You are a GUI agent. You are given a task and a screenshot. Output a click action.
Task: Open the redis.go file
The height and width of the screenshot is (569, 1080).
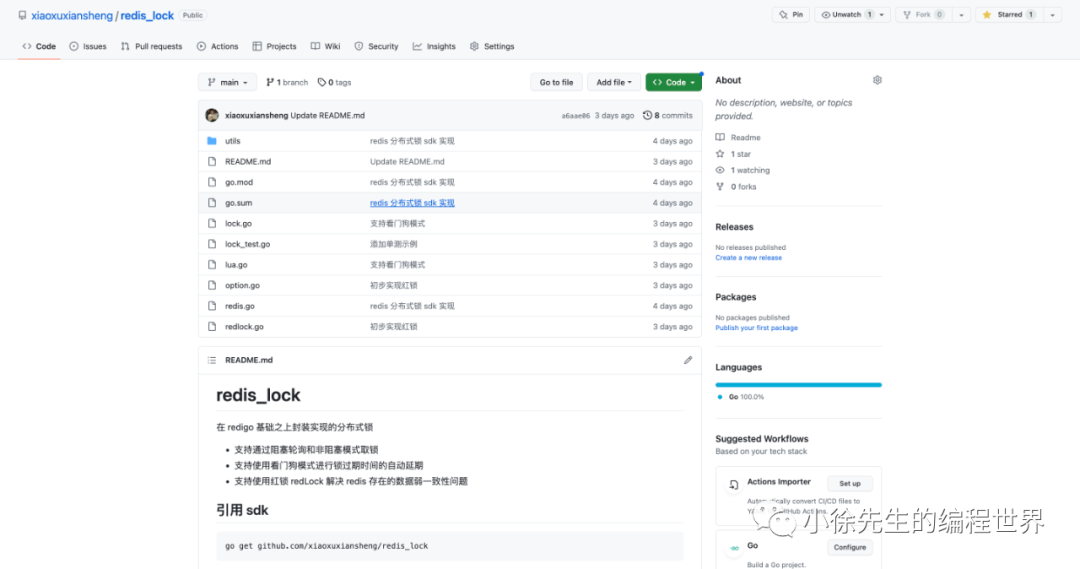click(x=240, y=306)
